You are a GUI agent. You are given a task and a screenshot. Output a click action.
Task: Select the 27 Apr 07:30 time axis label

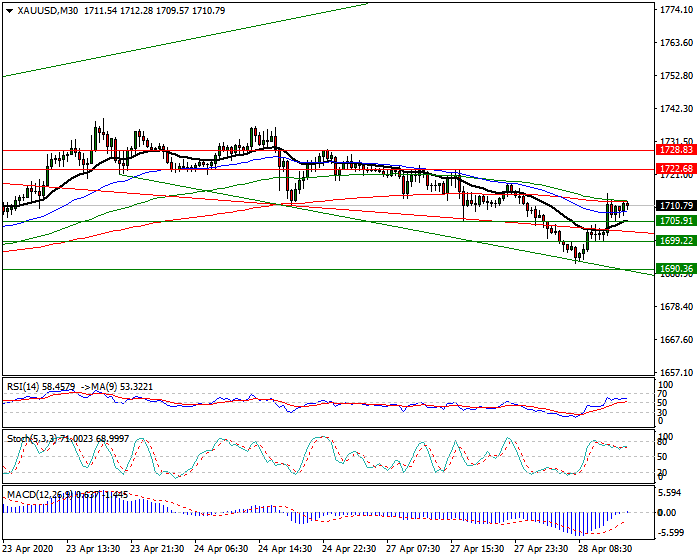point(413,549)
